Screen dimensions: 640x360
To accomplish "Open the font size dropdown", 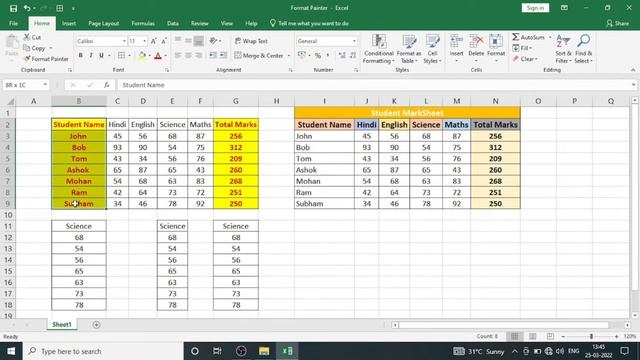I will [144, 41].
